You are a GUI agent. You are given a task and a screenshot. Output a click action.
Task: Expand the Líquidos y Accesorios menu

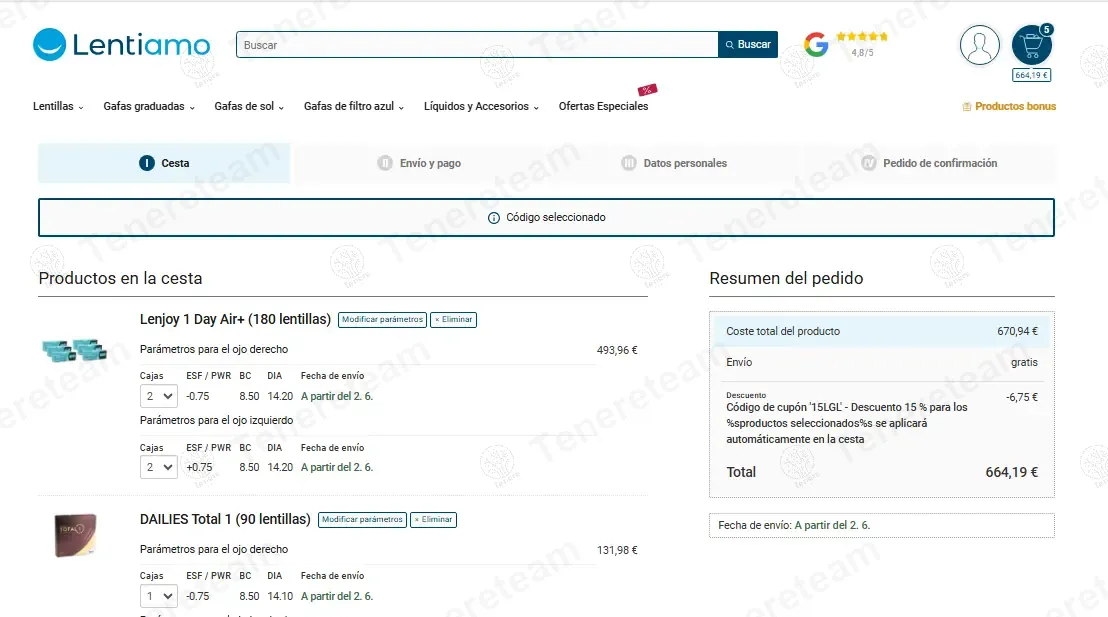(481, 106)
